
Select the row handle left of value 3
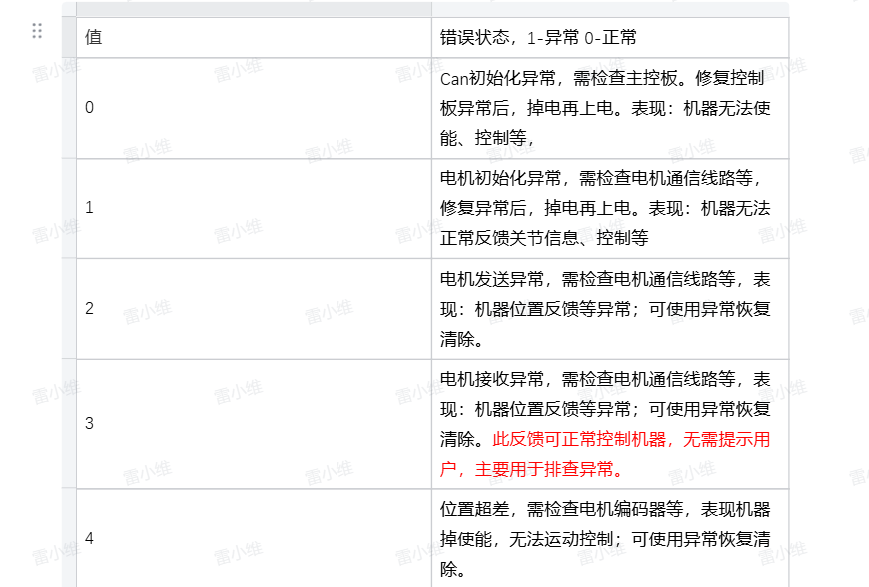pyautogui.click(x=69, y=423)
